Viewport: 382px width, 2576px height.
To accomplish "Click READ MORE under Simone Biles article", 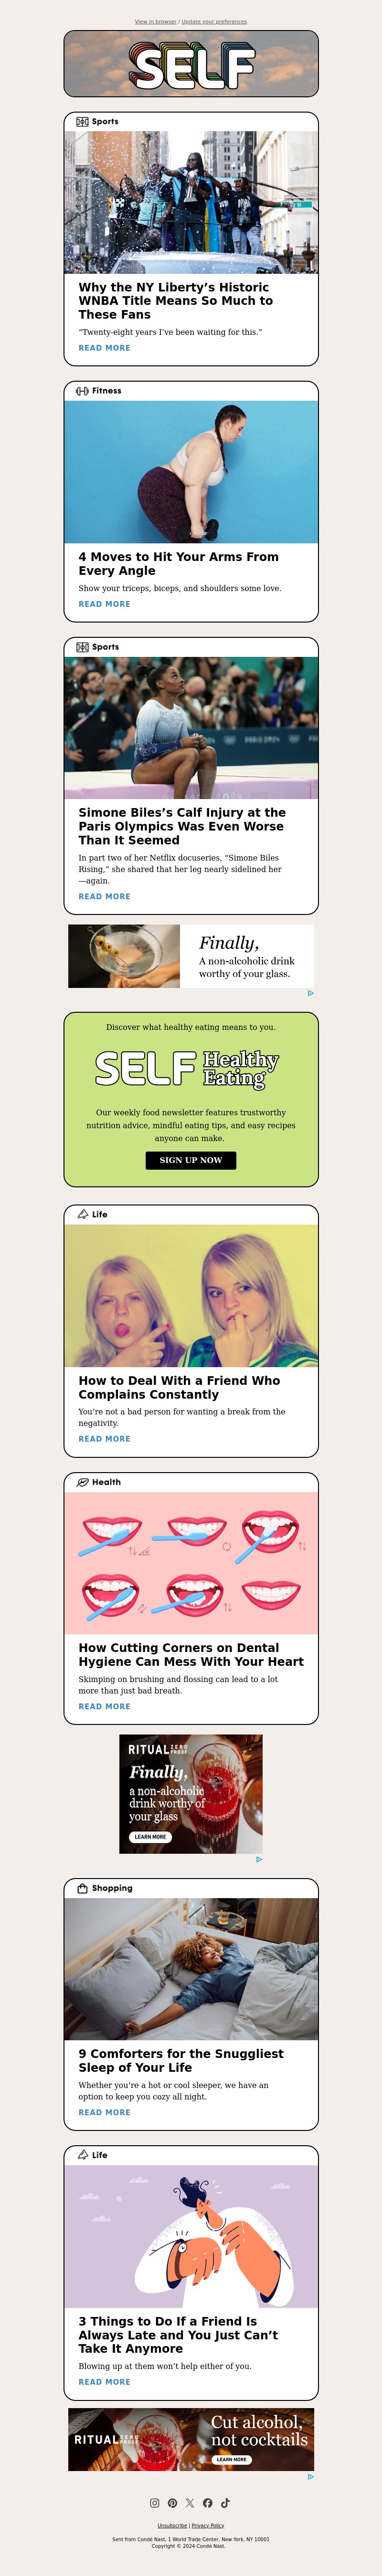I will (104, 896).
